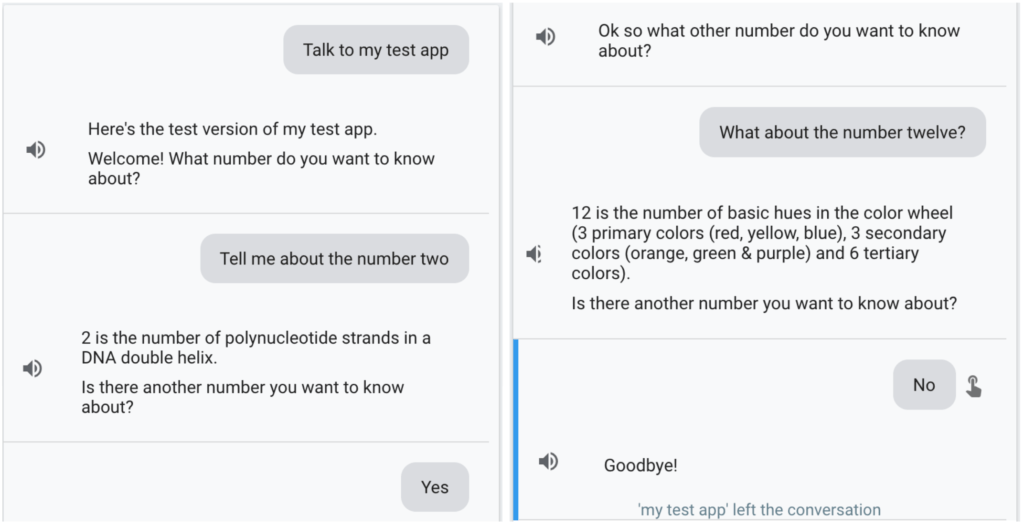Select 'Ok so what other number' response text
The height and width of the screenshot is (526, 1024).
pos(778,40)
